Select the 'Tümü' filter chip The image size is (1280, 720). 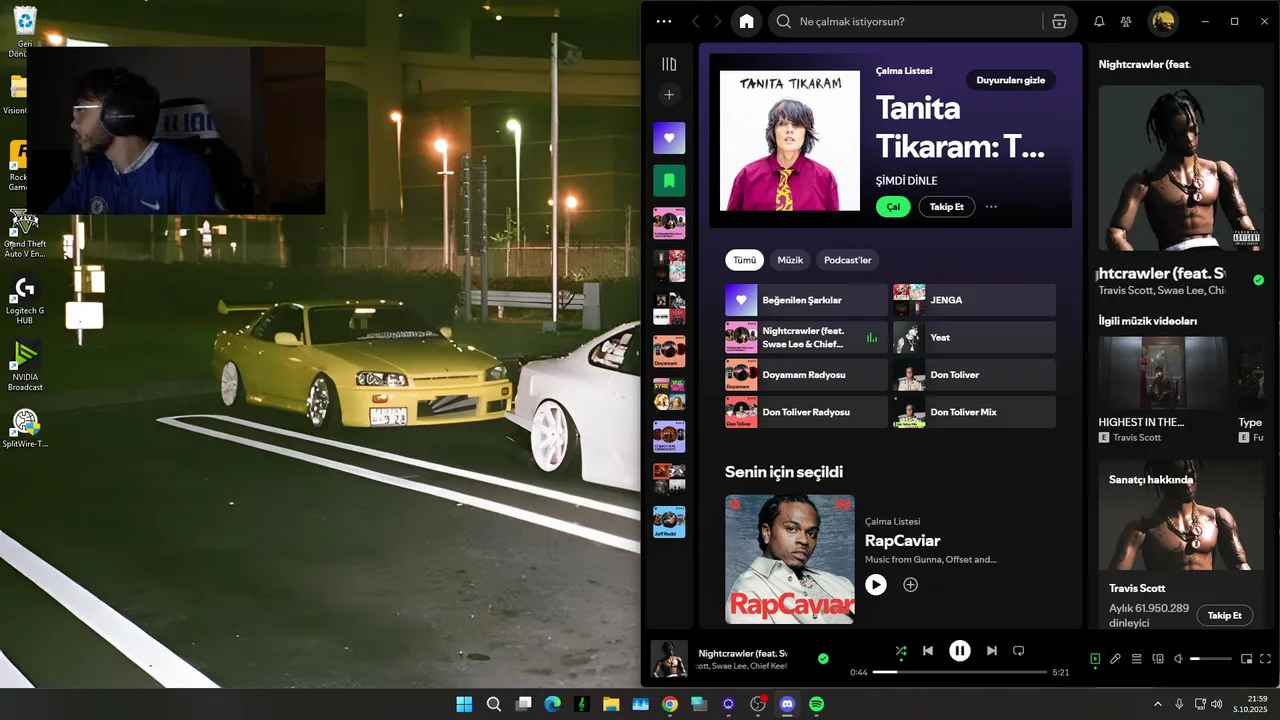[744, 260]
